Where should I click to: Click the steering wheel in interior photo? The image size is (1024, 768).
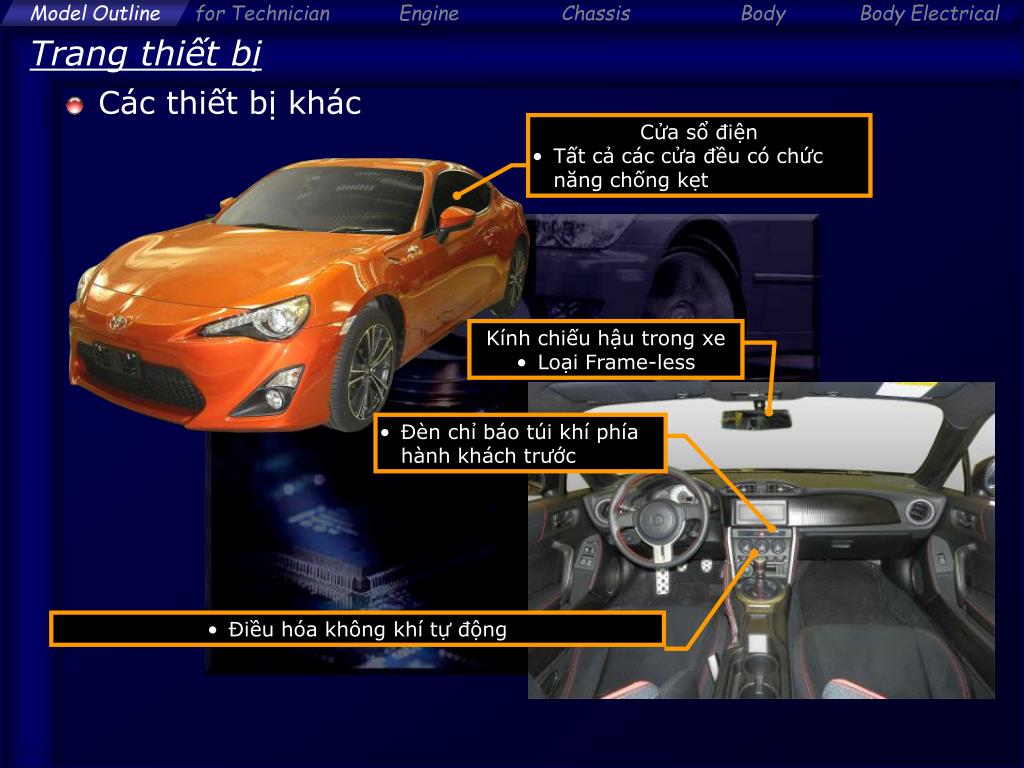(x=660, y=519)
